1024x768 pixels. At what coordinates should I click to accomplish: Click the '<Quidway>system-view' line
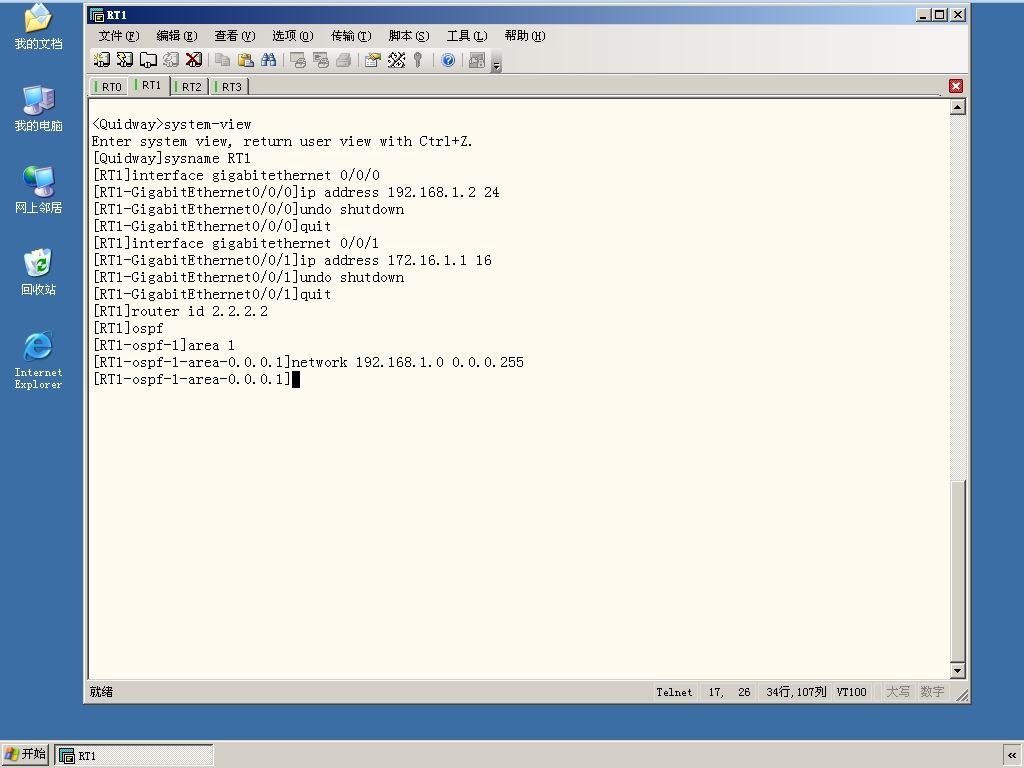(x=172, y=125)
